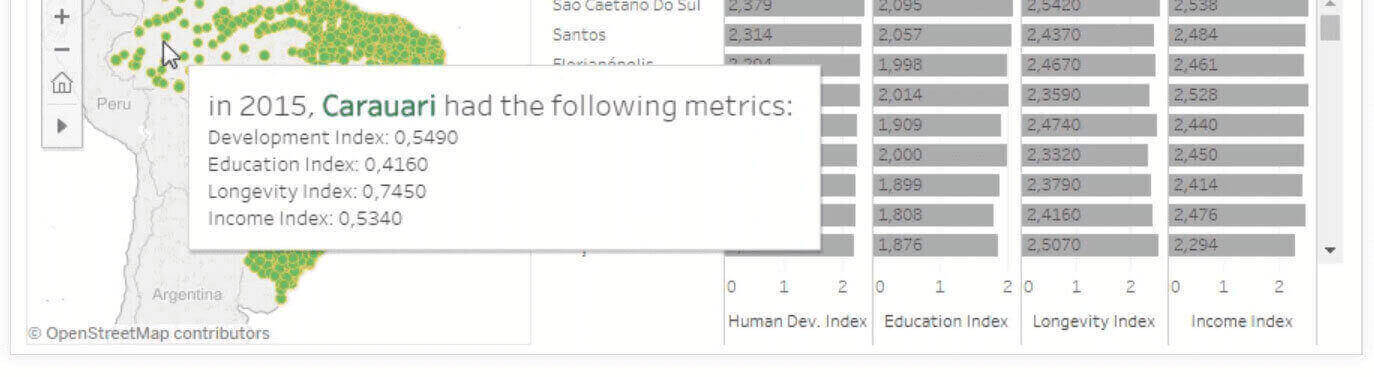Zoom out of the map
The height and width of the screenshot is (377, 1374).
(x=62, y=50)
